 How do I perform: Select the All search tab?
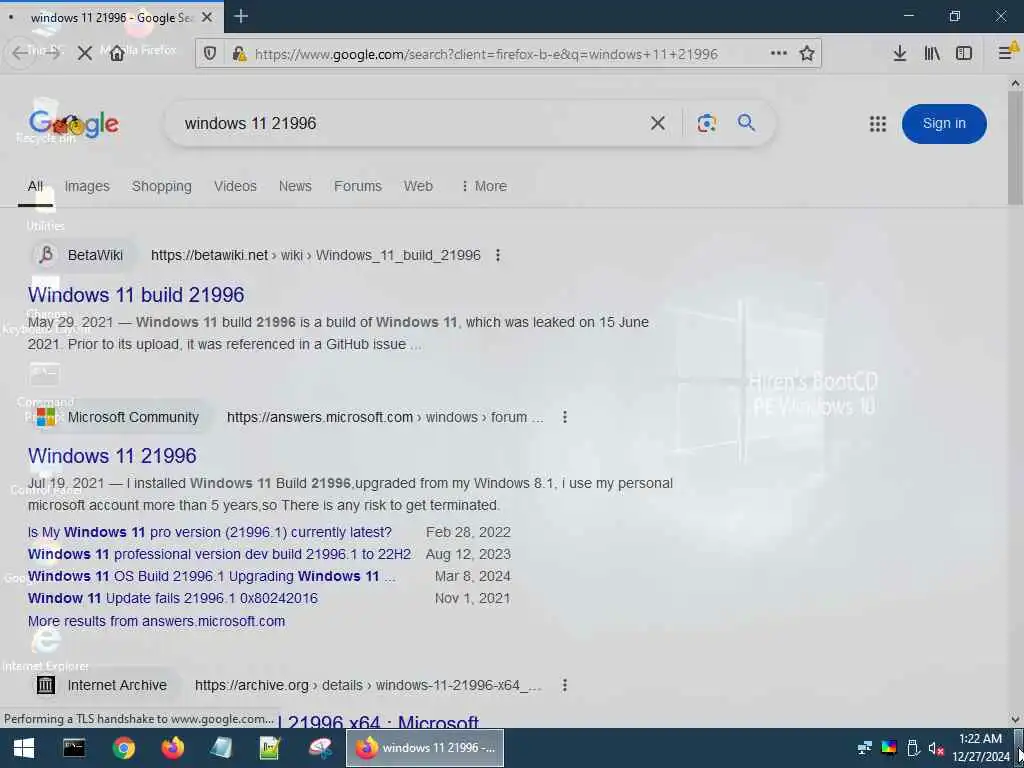tap(35, 186)
